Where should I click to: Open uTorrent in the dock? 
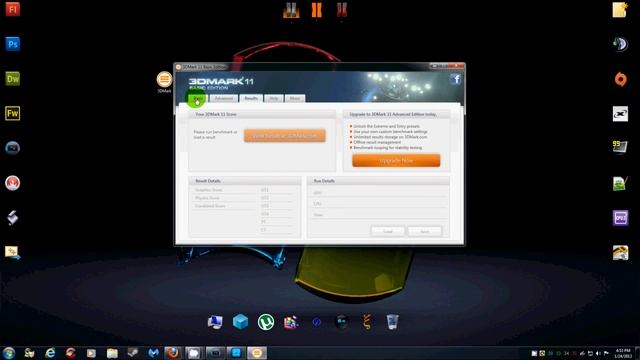point(266,322)
